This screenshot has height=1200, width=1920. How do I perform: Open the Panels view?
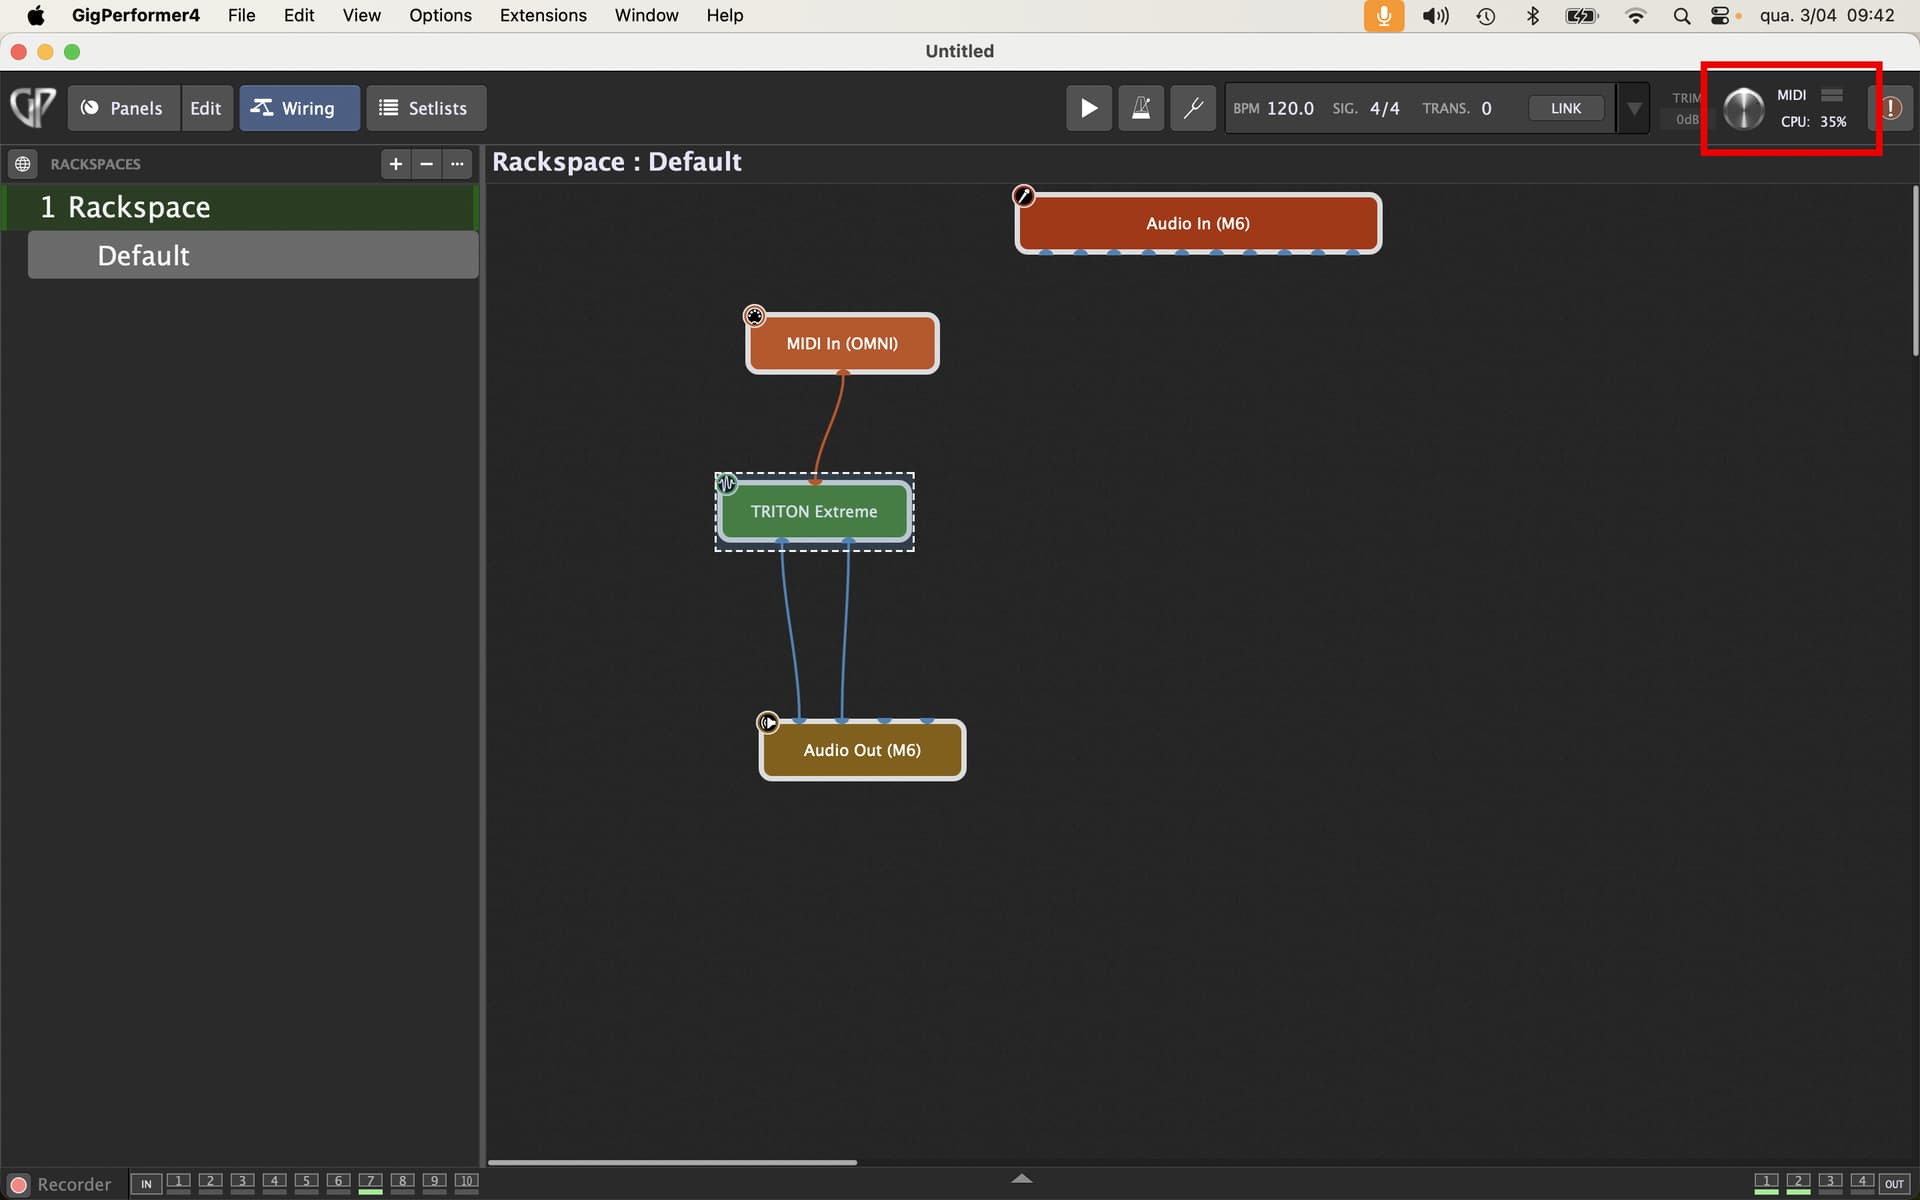click(123, 108)
